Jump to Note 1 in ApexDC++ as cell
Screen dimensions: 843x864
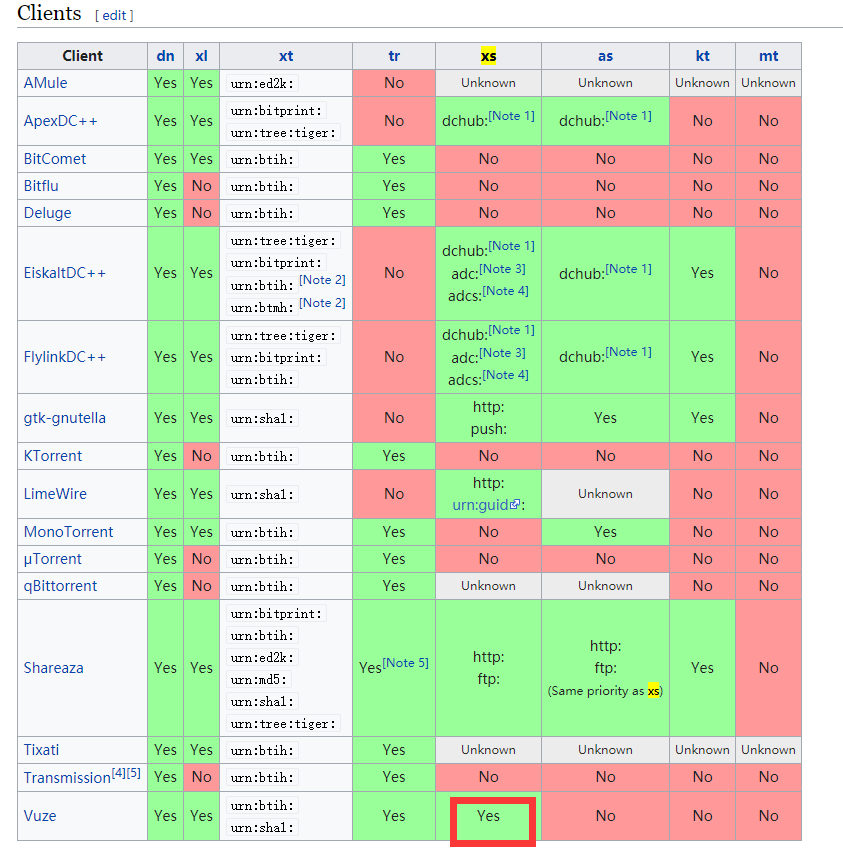pos(629,116)
